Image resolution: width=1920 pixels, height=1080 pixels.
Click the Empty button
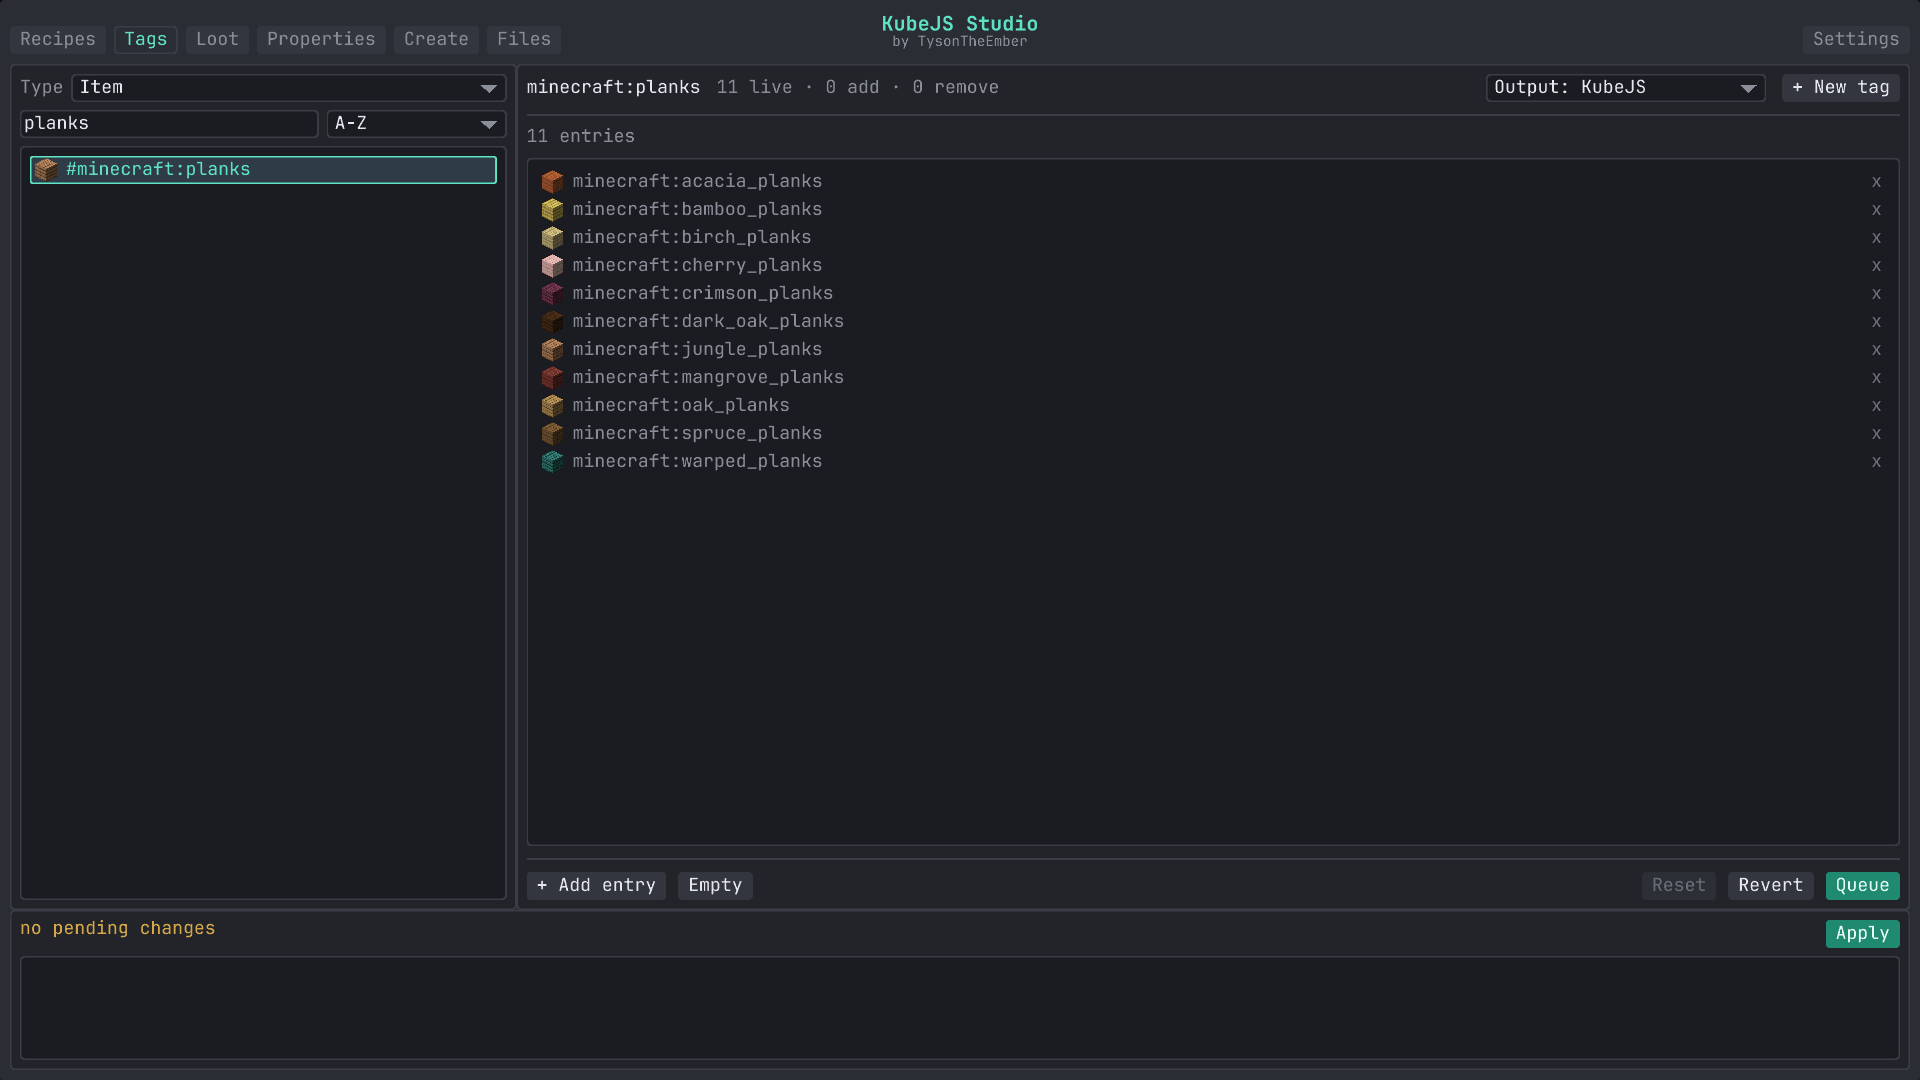point(715,886)
